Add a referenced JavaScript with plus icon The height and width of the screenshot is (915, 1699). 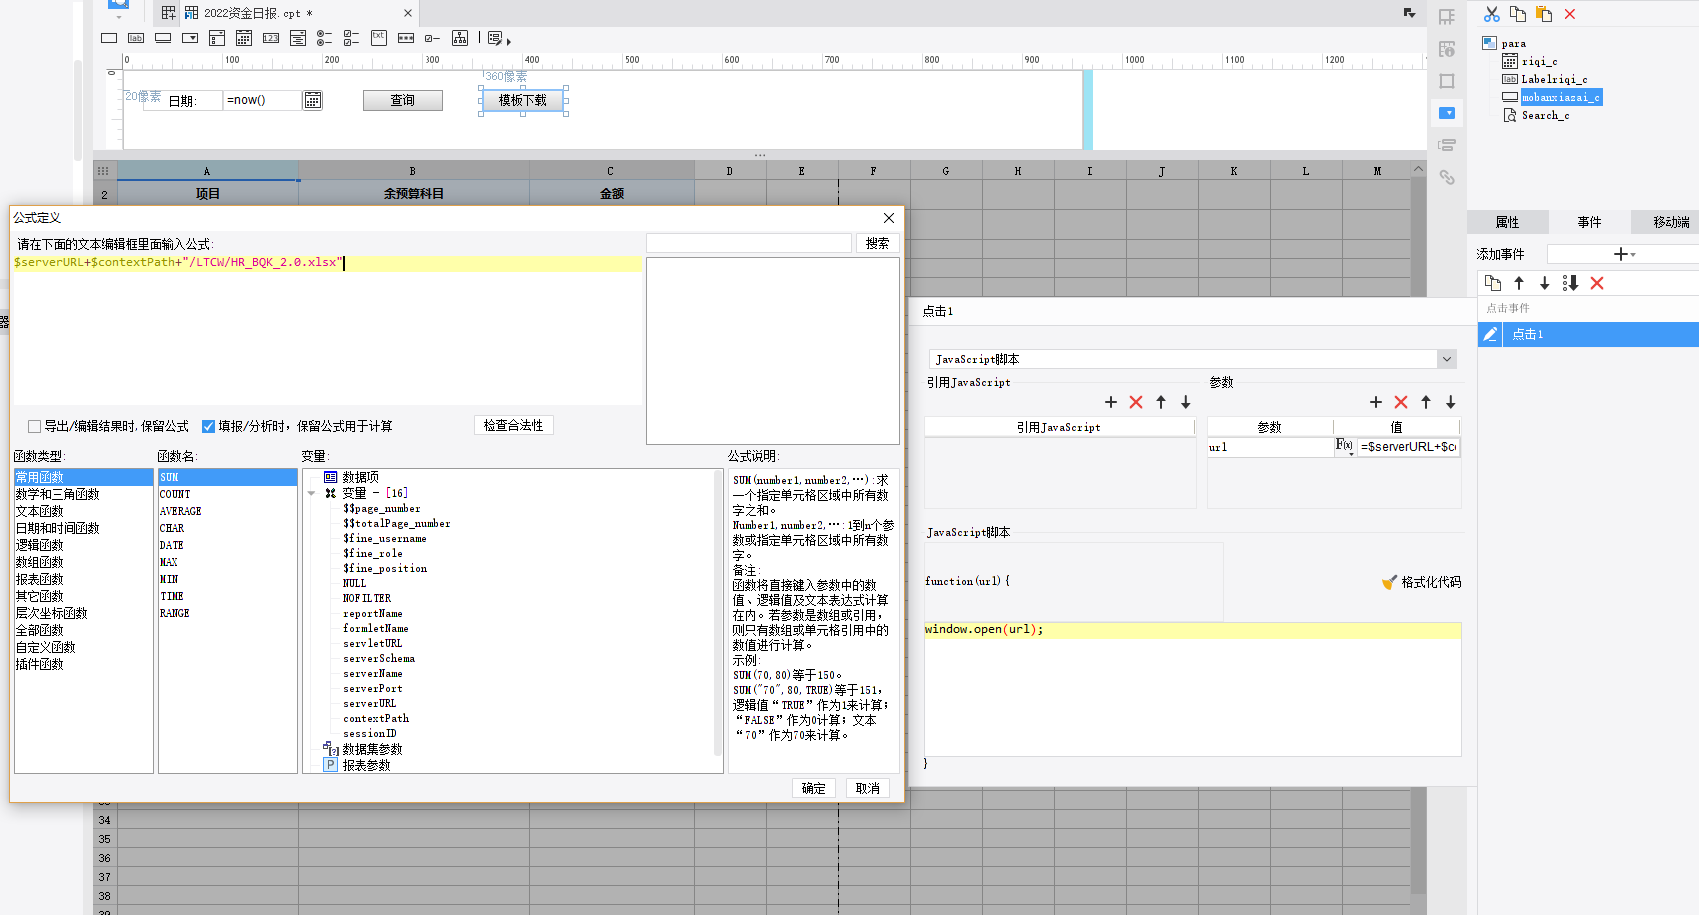tap(1111, 402)
